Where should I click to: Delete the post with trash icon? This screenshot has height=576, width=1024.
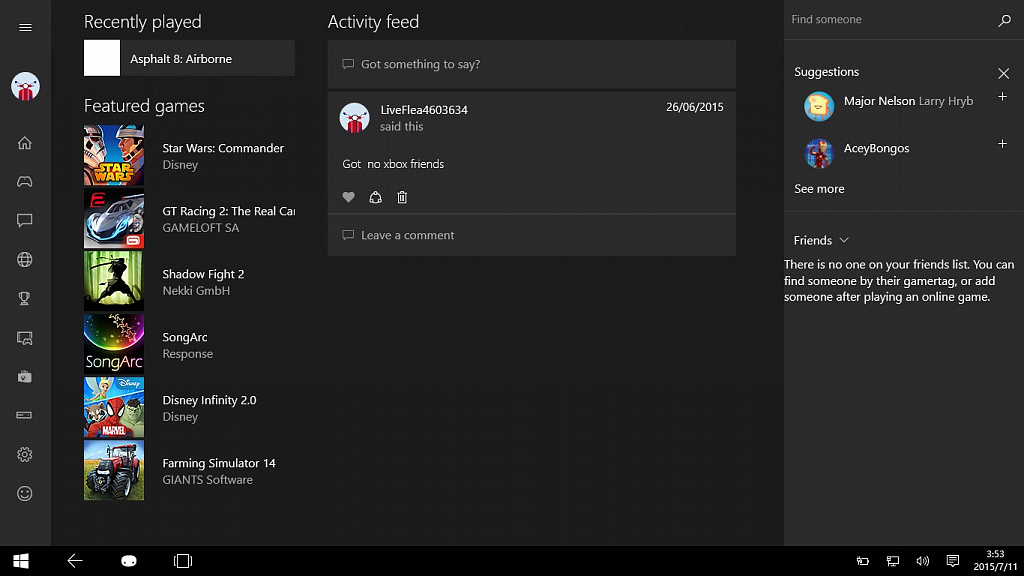tap(402, 197)
